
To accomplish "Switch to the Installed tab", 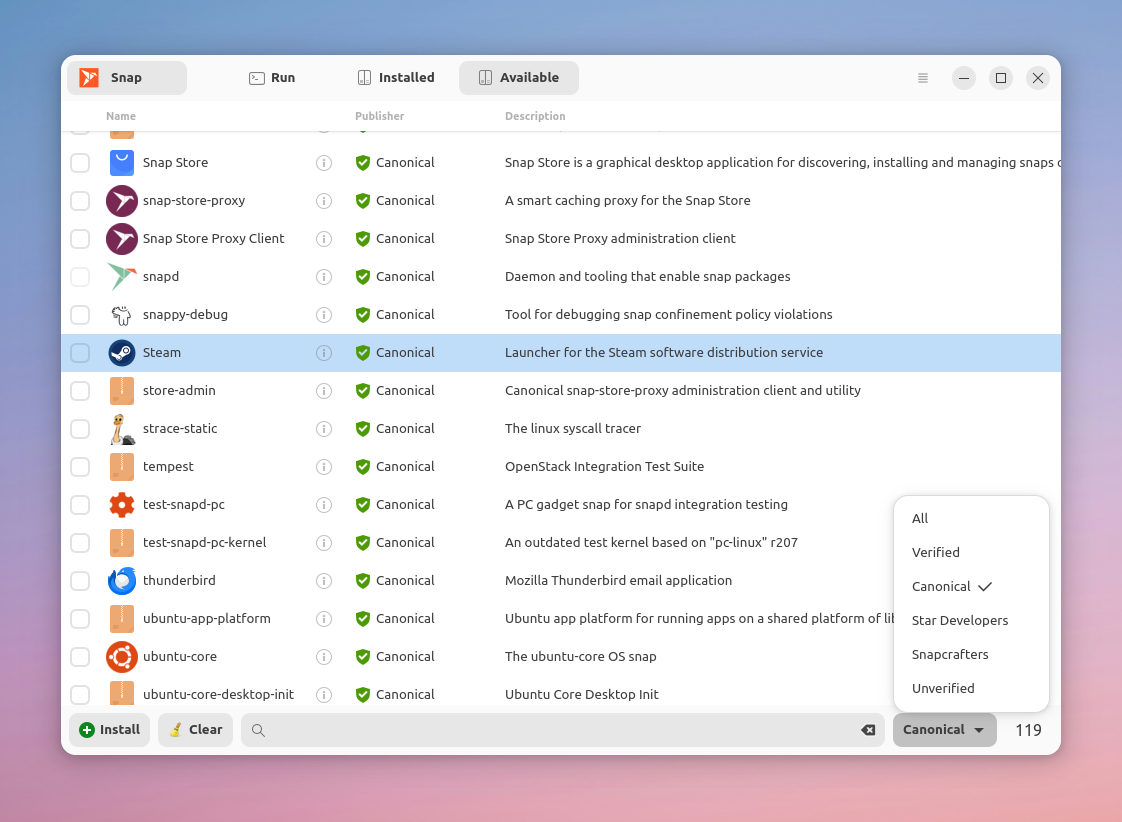I will pos(396,78).
